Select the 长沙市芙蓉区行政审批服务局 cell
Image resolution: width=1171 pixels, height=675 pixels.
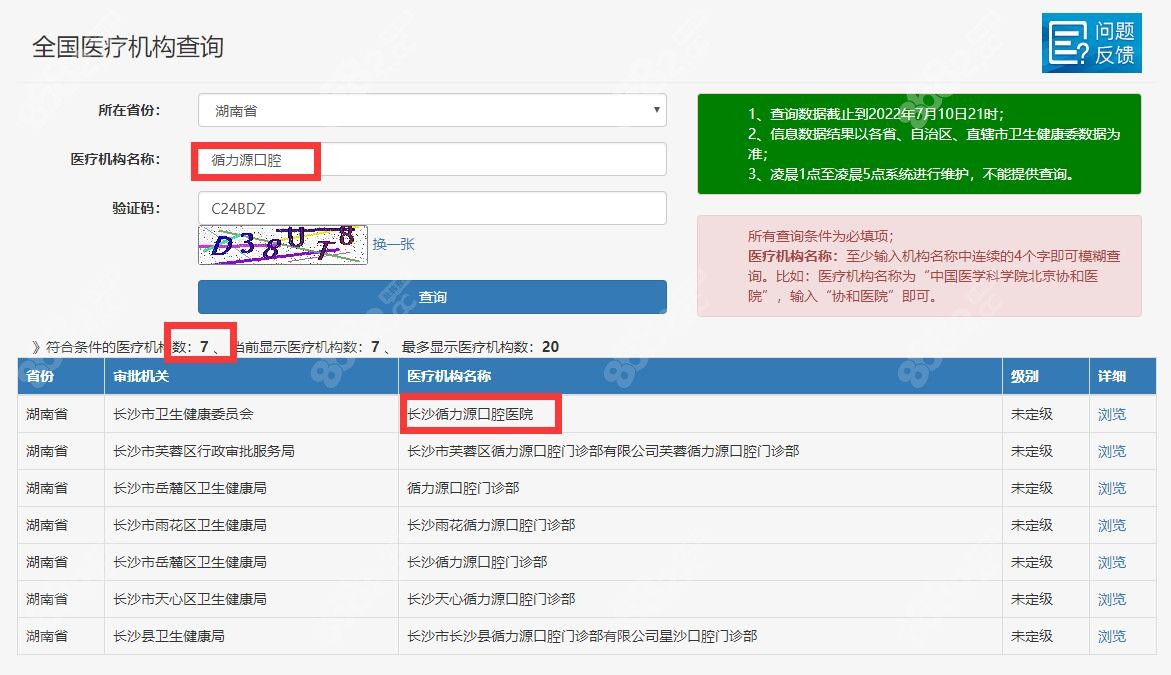[251, 452]
